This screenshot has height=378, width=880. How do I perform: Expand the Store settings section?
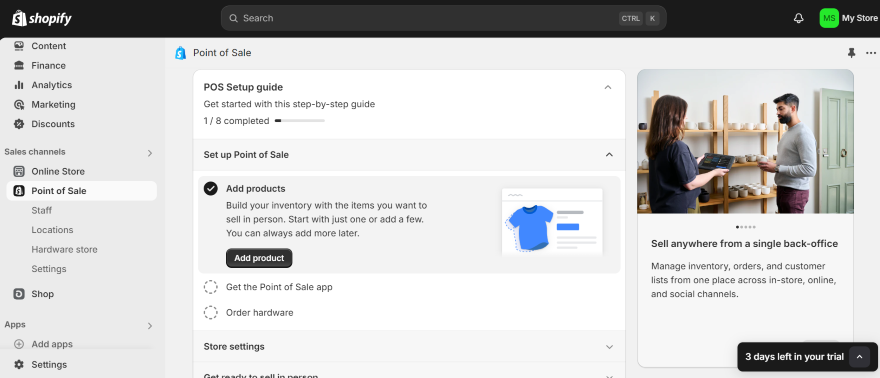609,347
